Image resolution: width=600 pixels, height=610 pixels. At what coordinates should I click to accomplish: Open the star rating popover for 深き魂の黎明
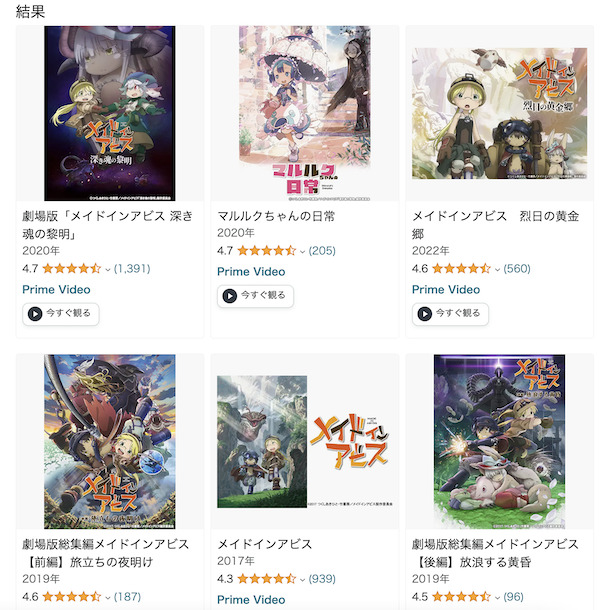click(72, 268)
